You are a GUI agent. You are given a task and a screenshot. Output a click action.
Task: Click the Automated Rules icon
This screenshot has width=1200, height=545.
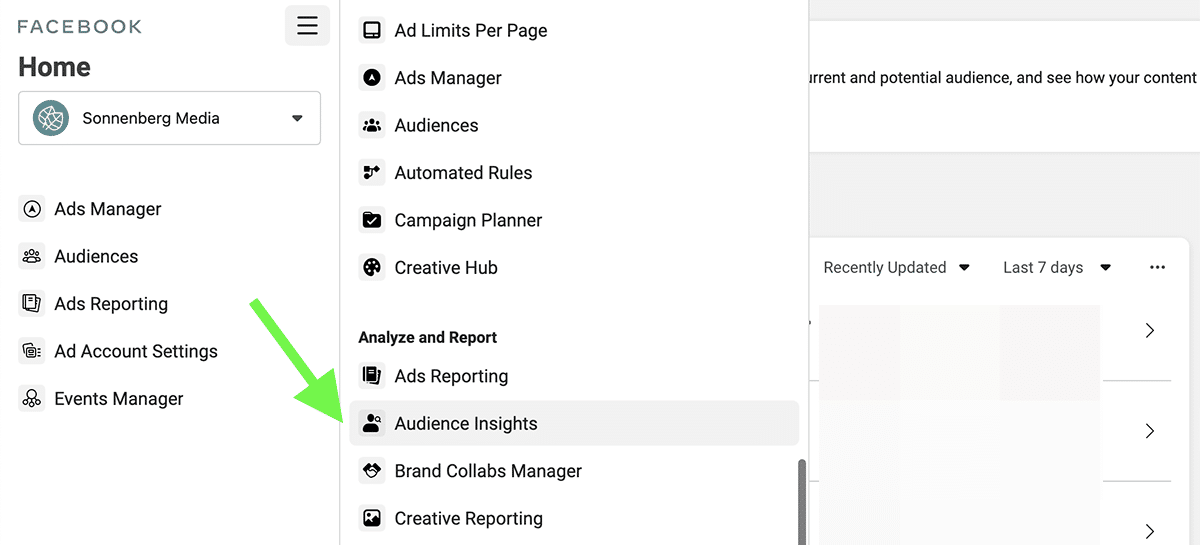[372, 173]
